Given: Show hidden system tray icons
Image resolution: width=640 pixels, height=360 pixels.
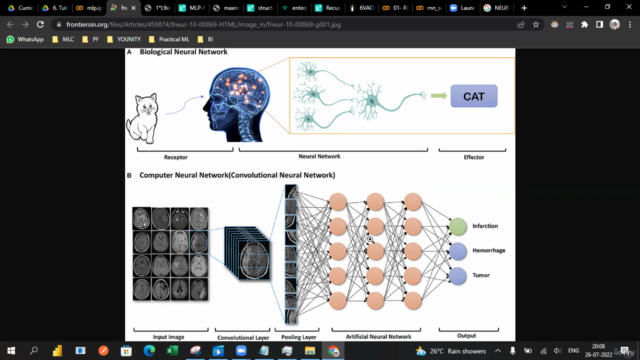Looking at the screenshot, I should pos(498,351).
